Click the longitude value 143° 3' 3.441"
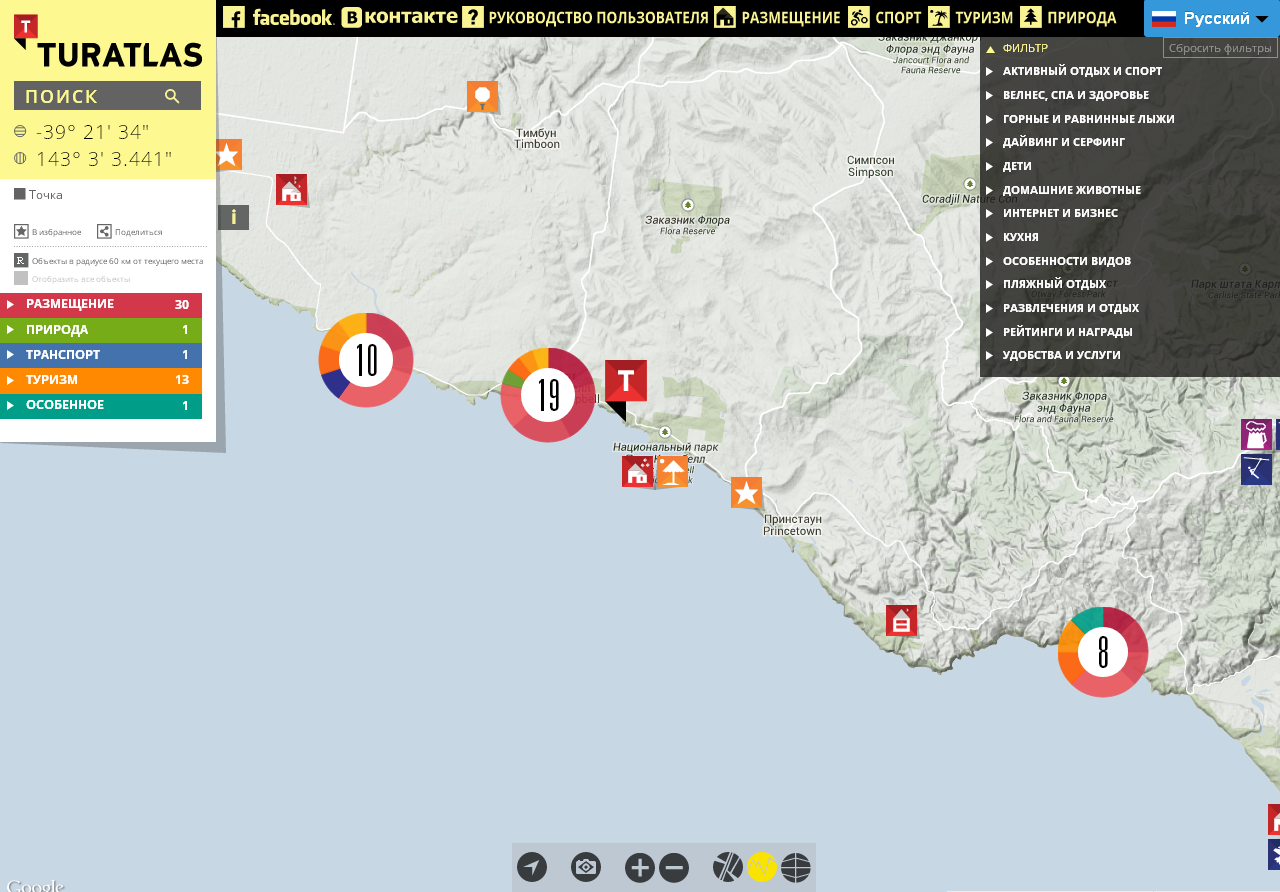Viewport: 1280px width, 892px height. coord(104,159)
